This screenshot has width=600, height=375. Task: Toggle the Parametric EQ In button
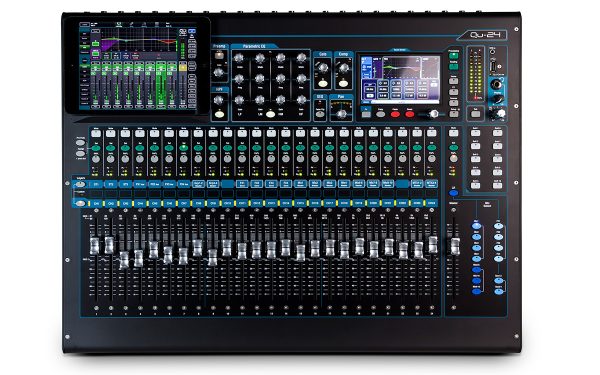coord(270,114)
